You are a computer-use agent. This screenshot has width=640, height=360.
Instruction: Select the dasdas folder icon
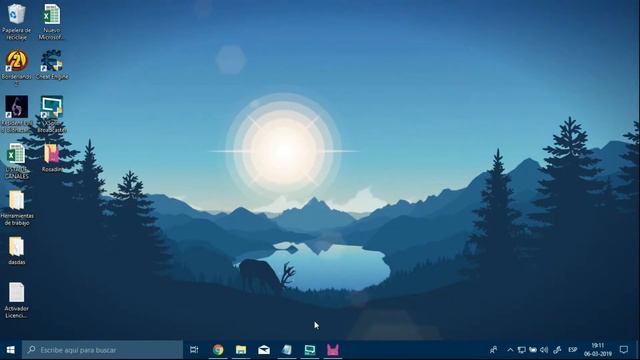click(16, 251)
